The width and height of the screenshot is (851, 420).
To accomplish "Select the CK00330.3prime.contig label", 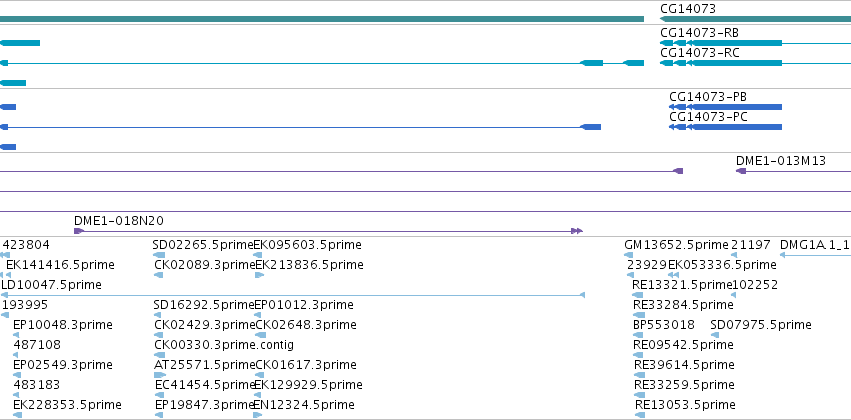I will point(224,345).
